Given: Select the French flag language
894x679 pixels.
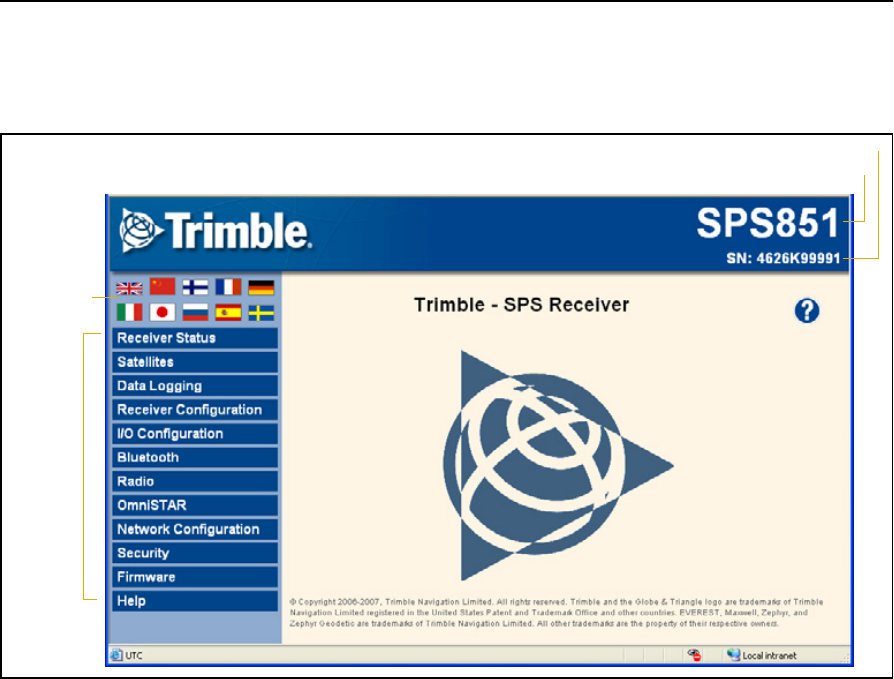Looking at the screenshot, I should (x=228, y=287).
